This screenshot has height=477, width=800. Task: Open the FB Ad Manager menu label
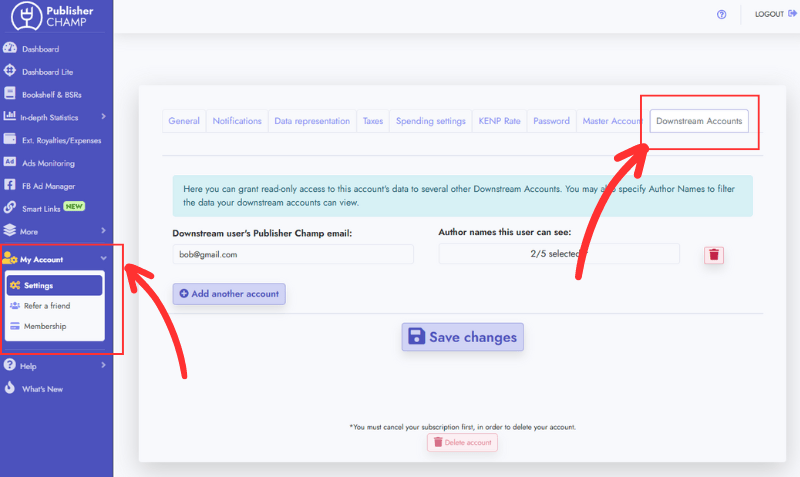point(48,186)
